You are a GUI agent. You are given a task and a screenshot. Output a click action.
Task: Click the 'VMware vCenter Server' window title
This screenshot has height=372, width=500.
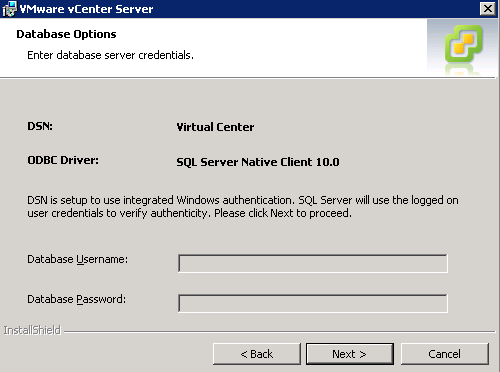(x=86, y=9)
